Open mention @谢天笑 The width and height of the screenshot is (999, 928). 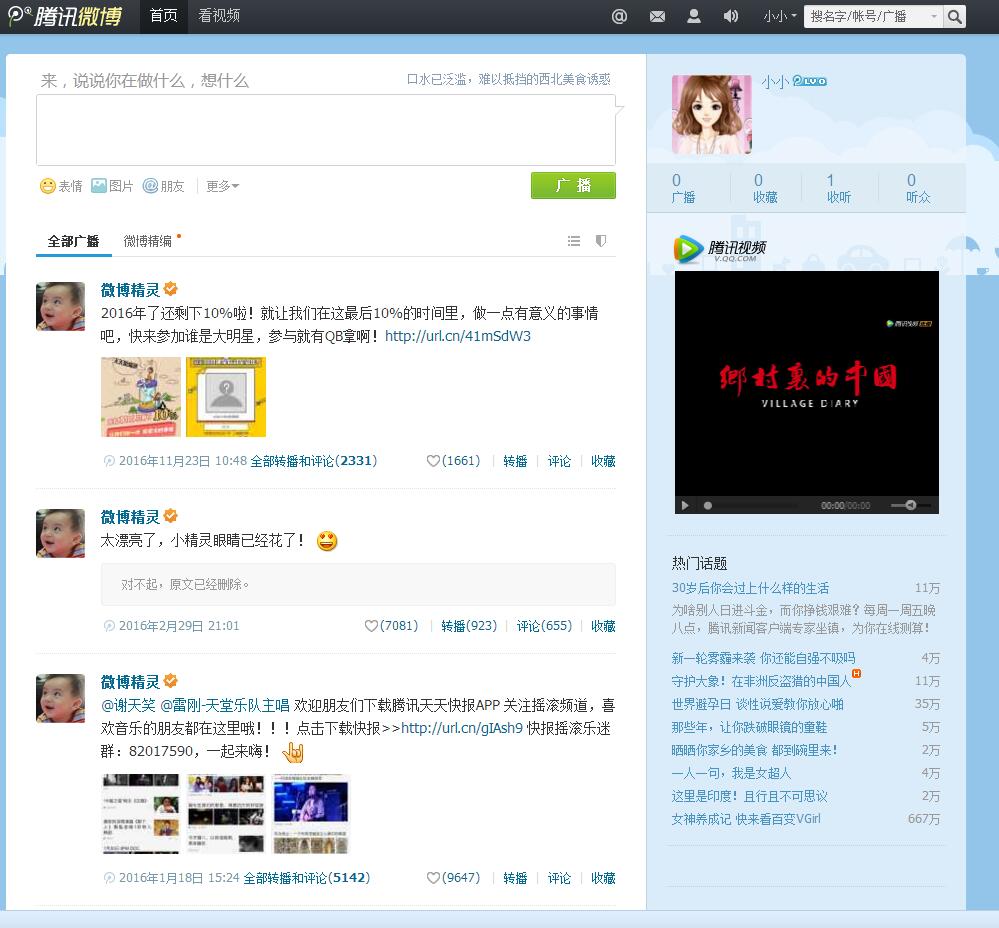pos(128,706)
